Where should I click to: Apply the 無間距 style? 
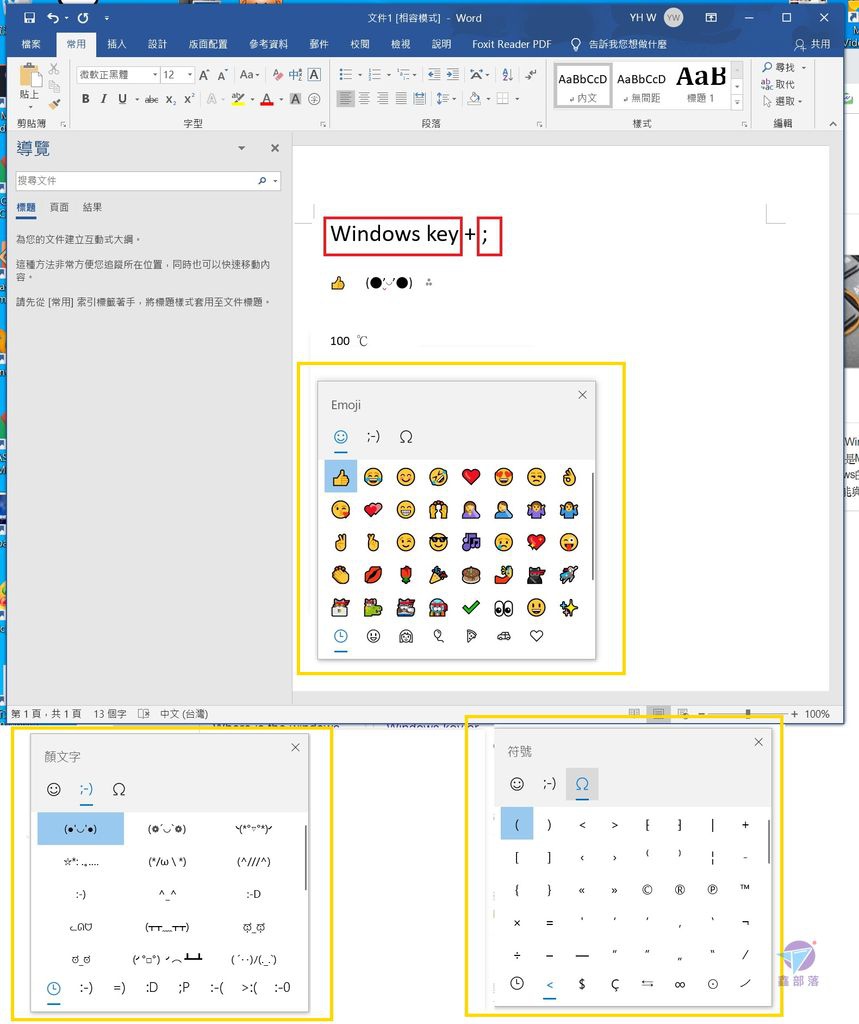(x=641, y=86)
